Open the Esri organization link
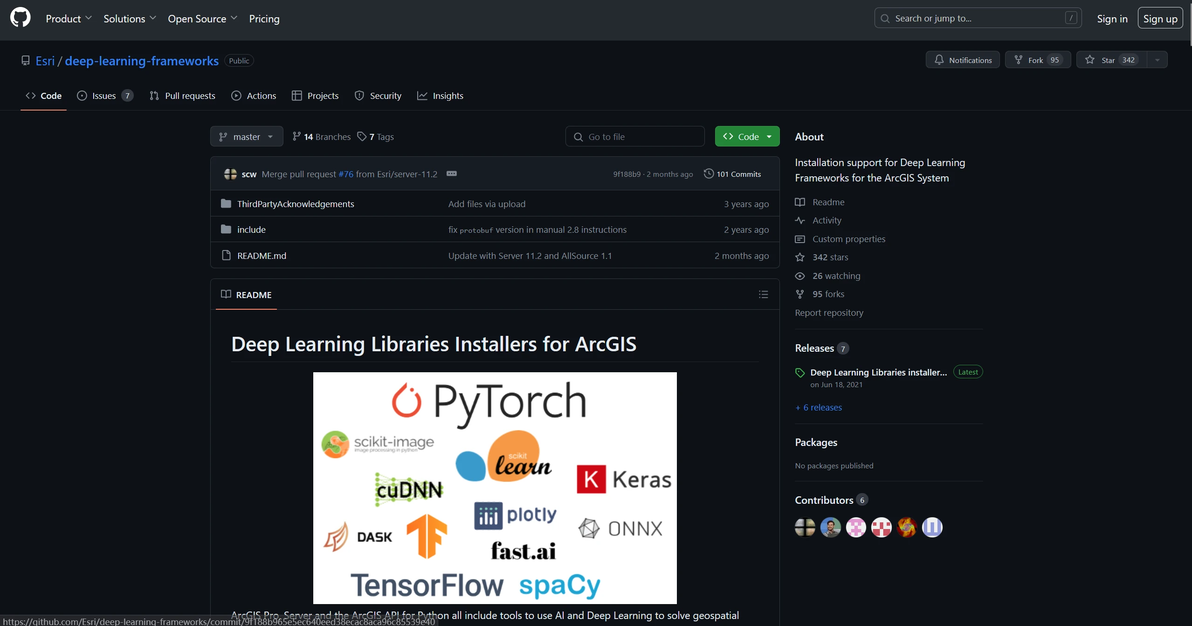Viewport: 1192px width, 626px height. [x=45, y=61]
